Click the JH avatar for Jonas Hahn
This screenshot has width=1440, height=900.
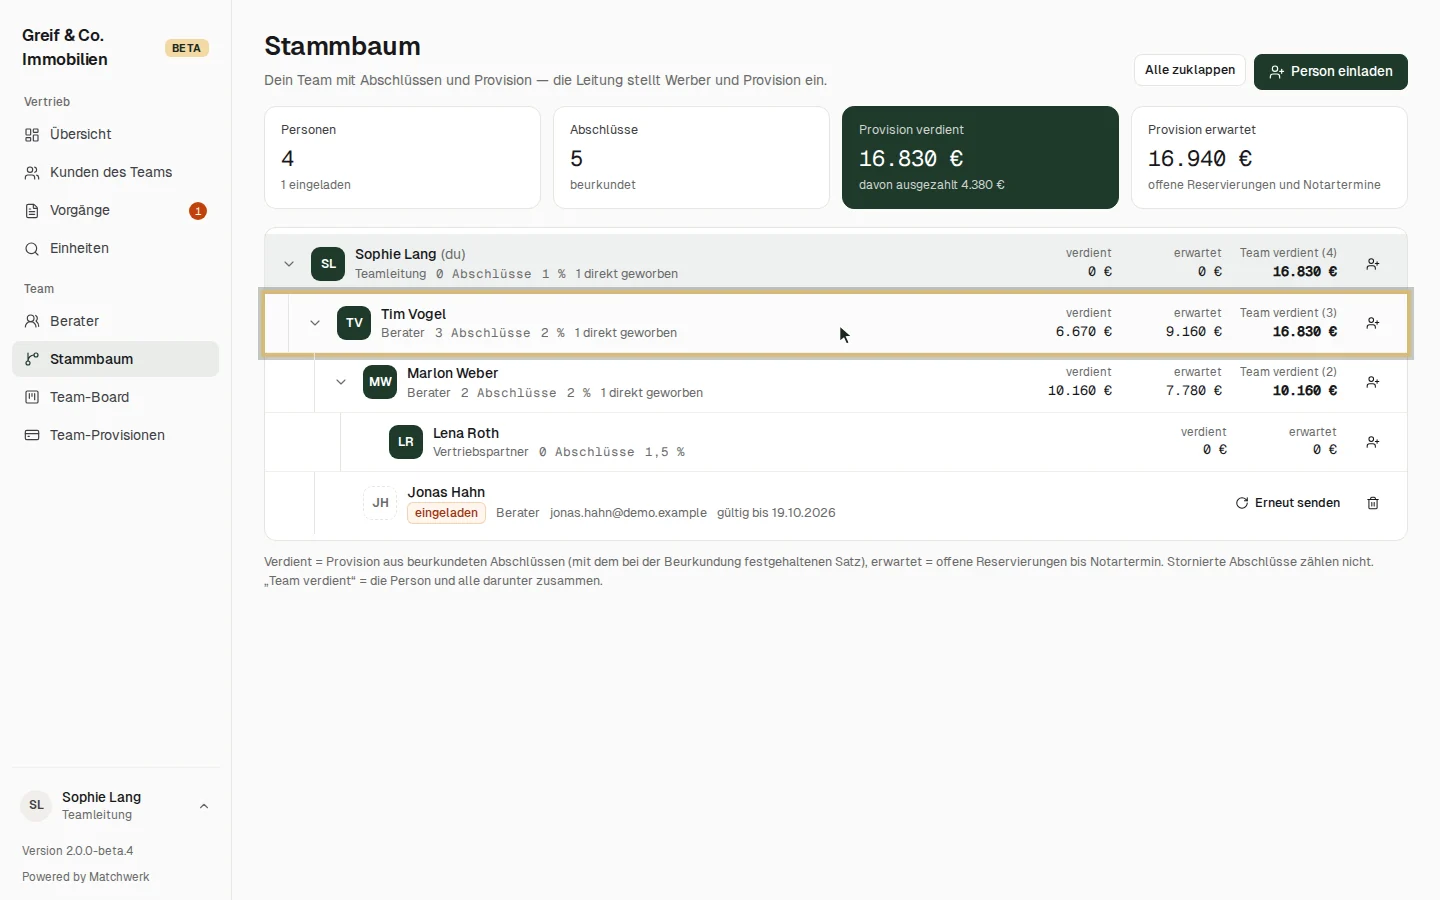coord(380,503)
